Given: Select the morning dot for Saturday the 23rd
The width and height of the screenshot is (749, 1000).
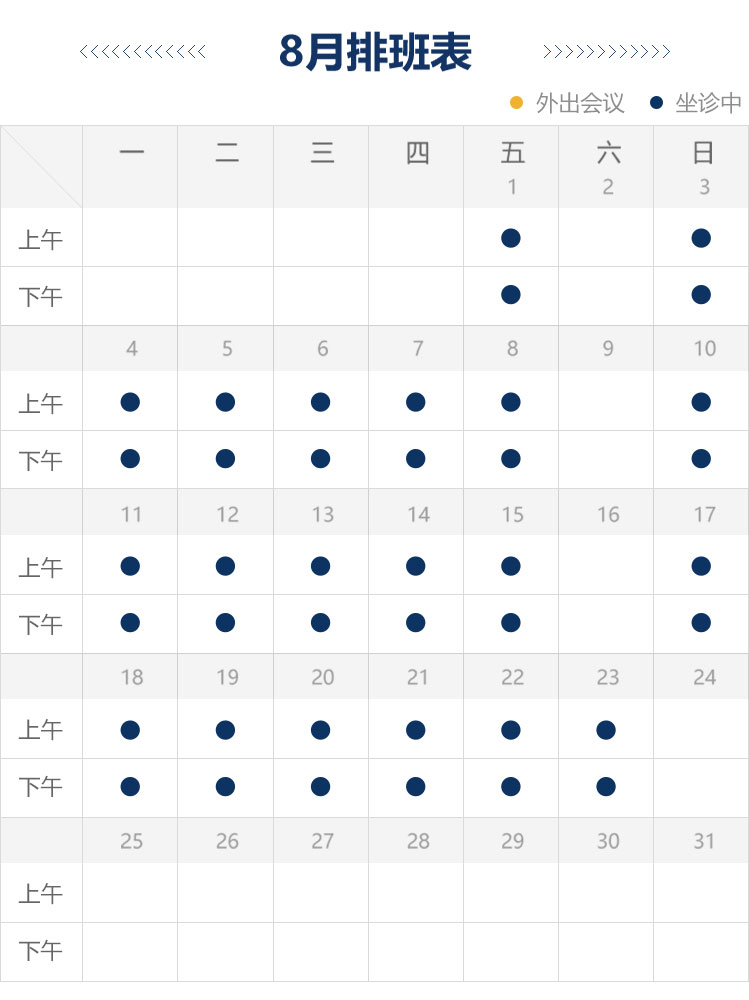Looking at the screenshot, I should (606, 730).
